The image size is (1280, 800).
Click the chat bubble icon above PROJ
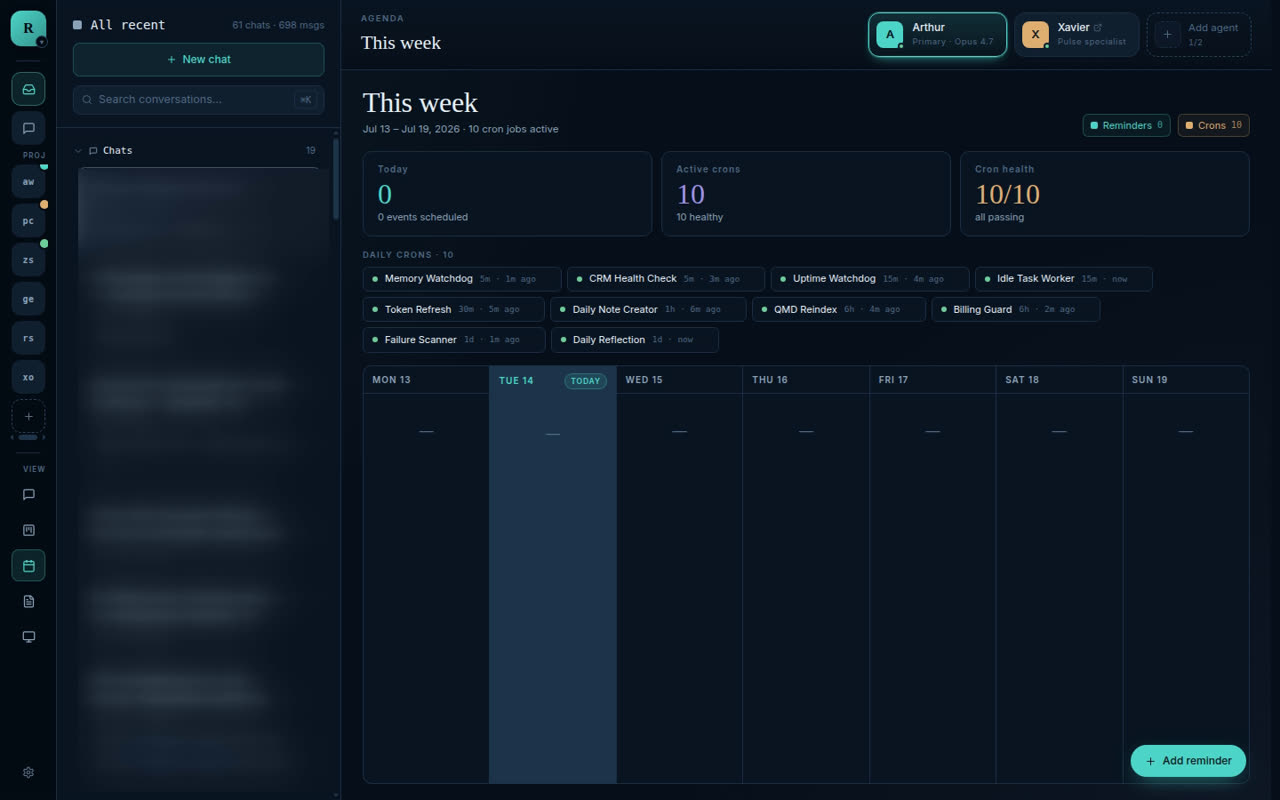coord(28,128)
